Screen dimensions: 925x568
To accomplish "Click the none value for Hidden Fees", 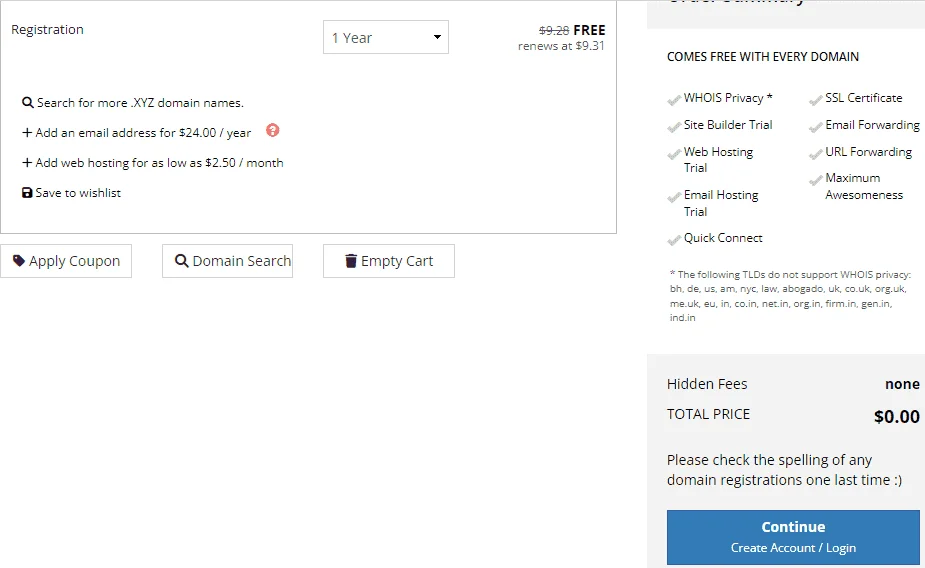I will 902,385.
